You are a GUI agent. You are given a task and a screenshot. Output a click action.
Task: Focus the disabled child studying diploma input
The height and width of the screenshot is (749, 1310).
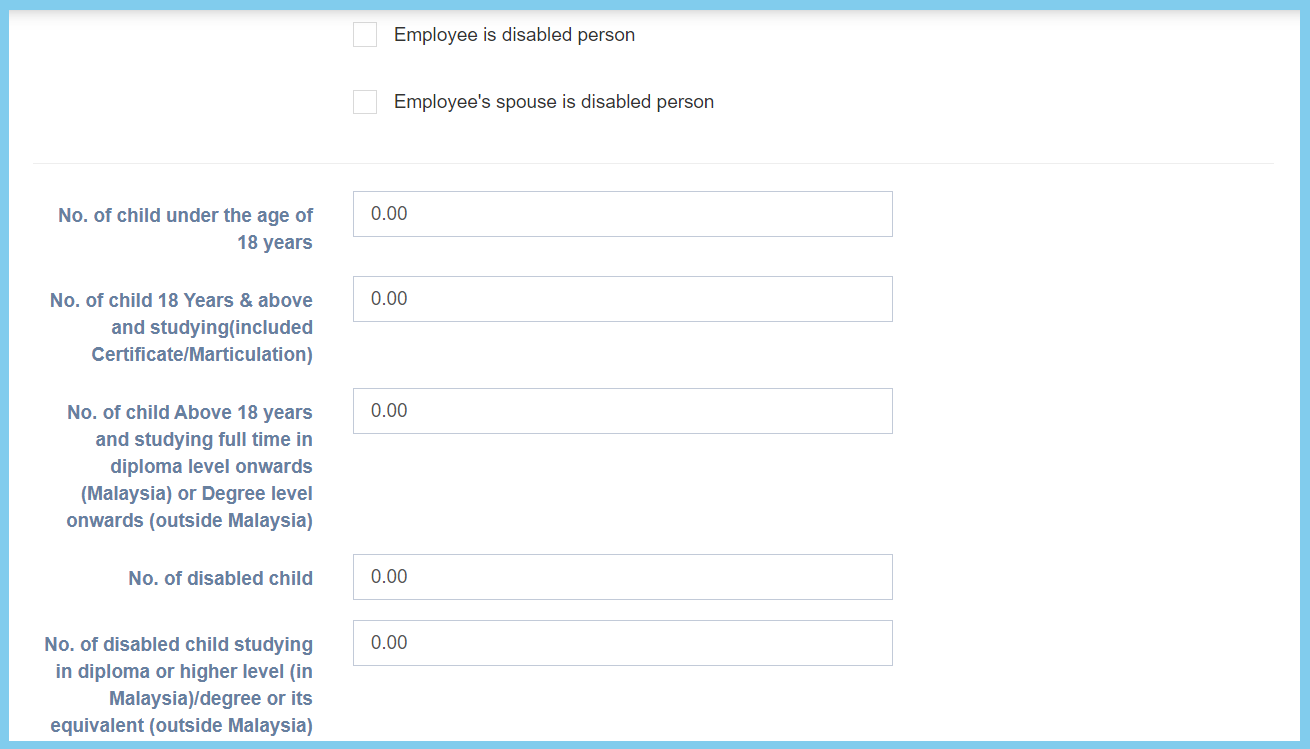[622, 643]
